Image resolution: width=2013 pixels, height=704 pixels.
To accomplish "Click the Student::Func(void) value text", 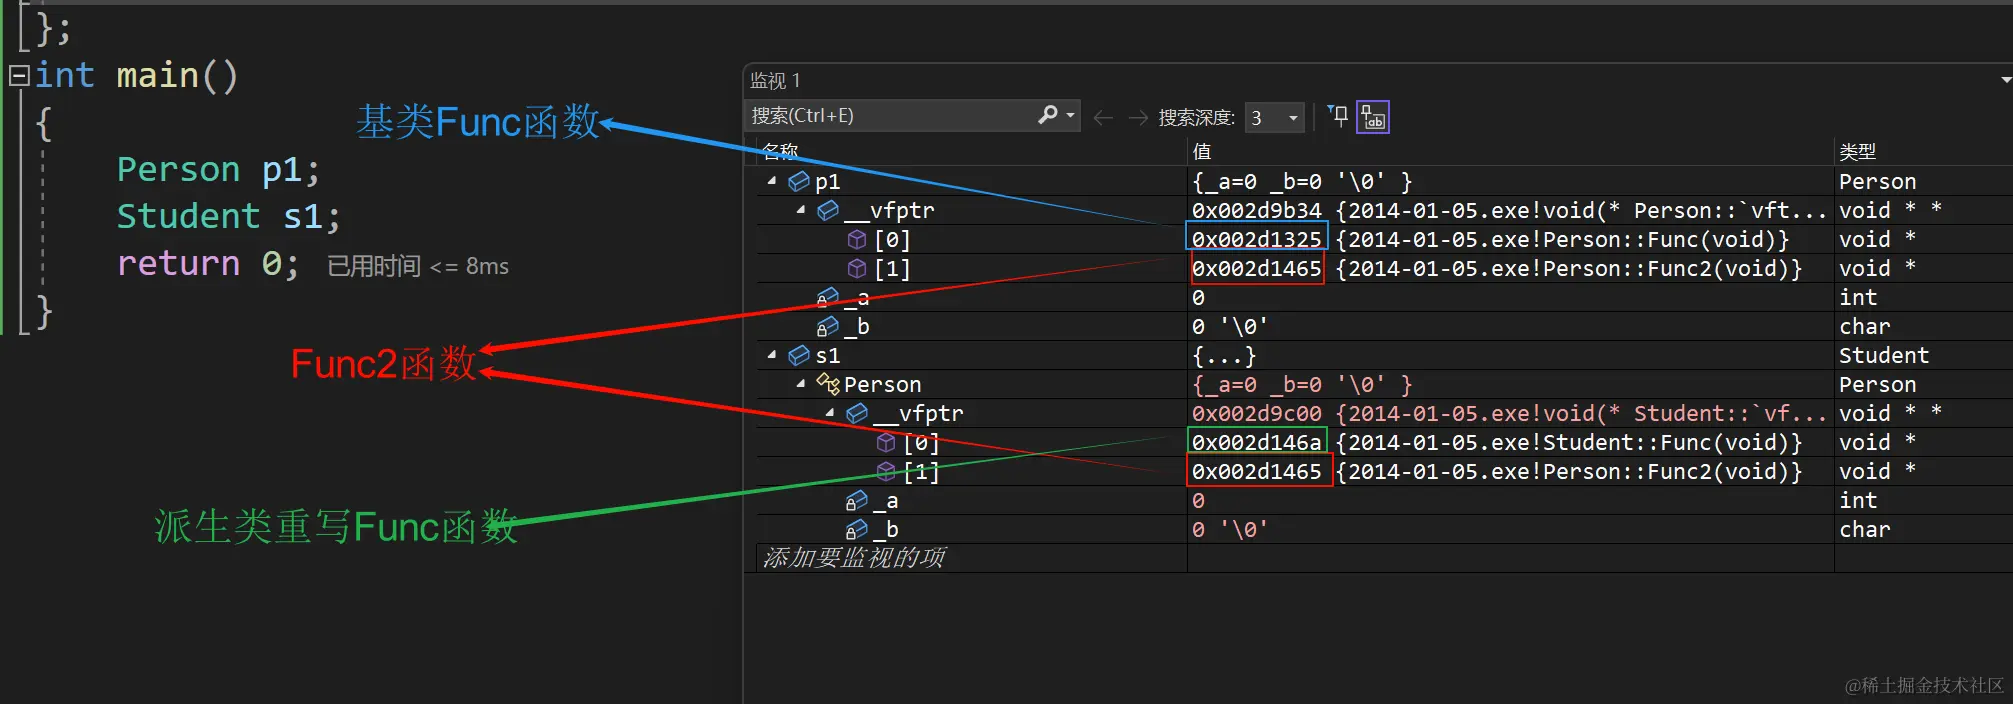I will [1568, 442].
